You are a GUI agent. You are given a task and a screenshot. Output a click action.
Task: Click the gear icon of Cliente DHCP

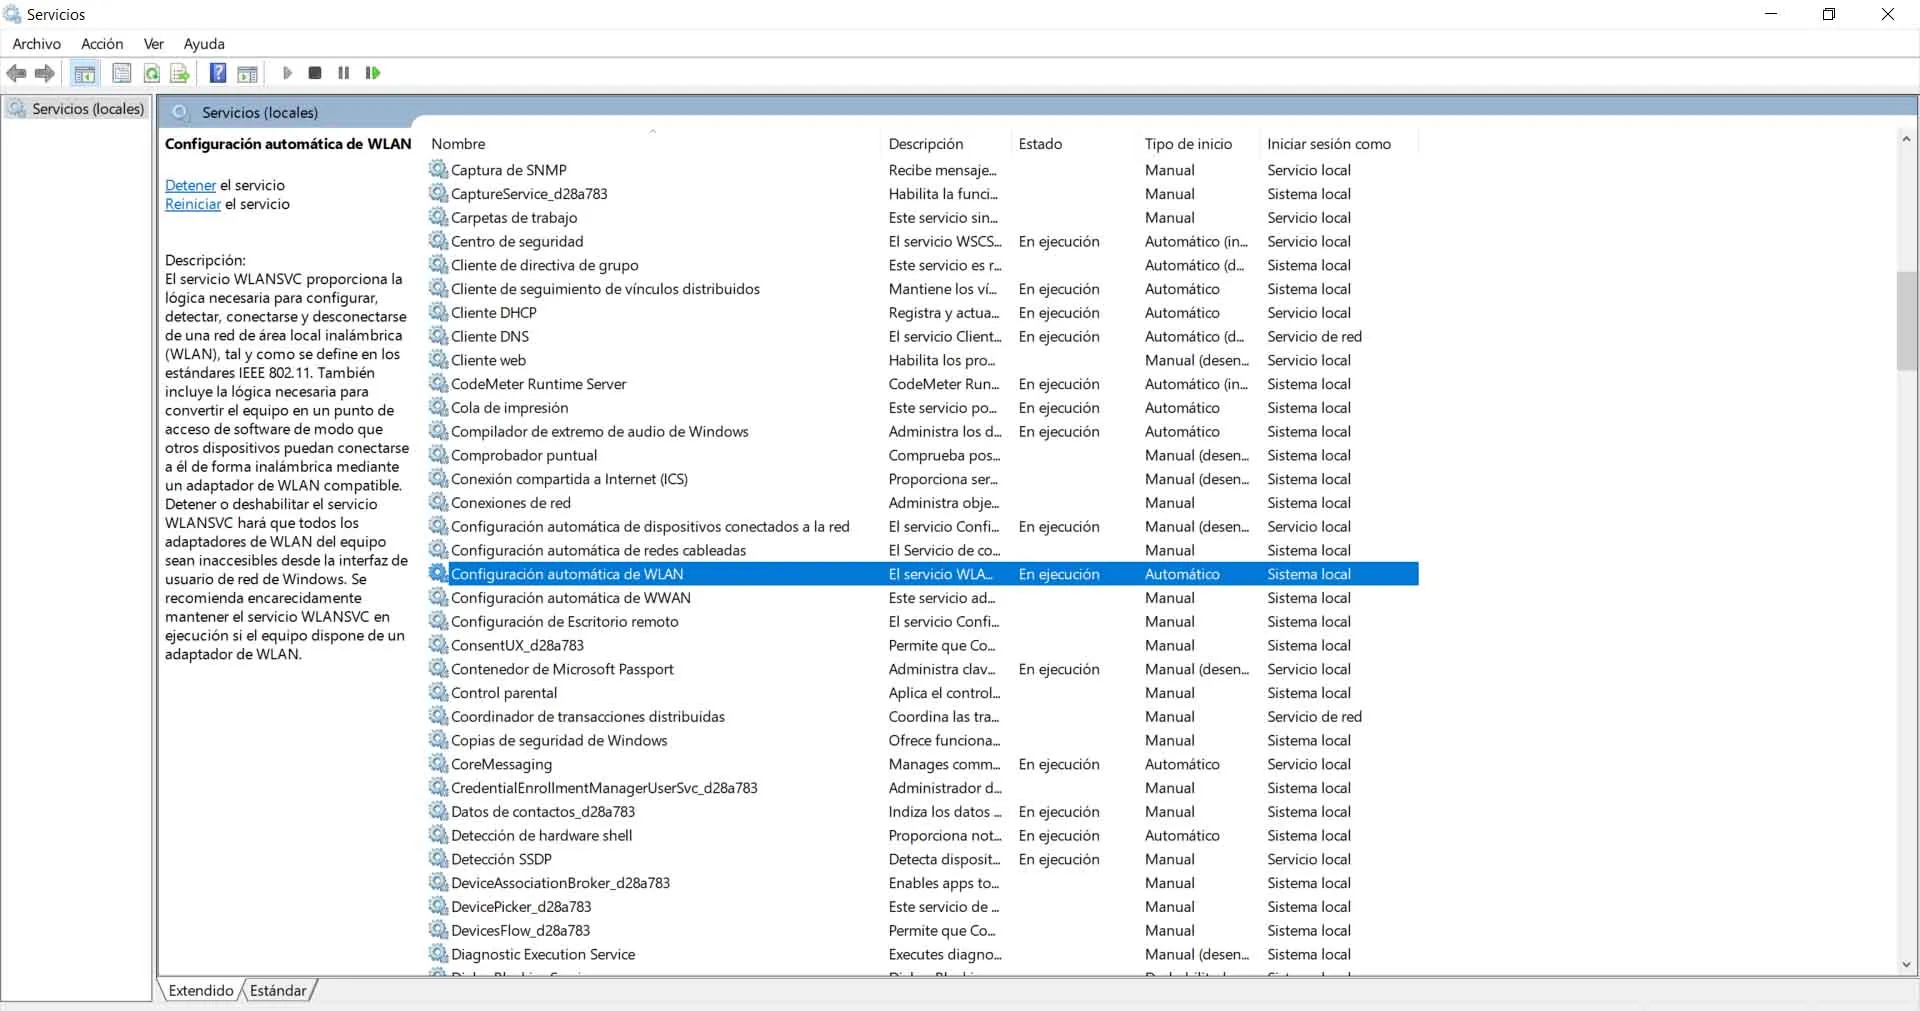tap(438, 312)
